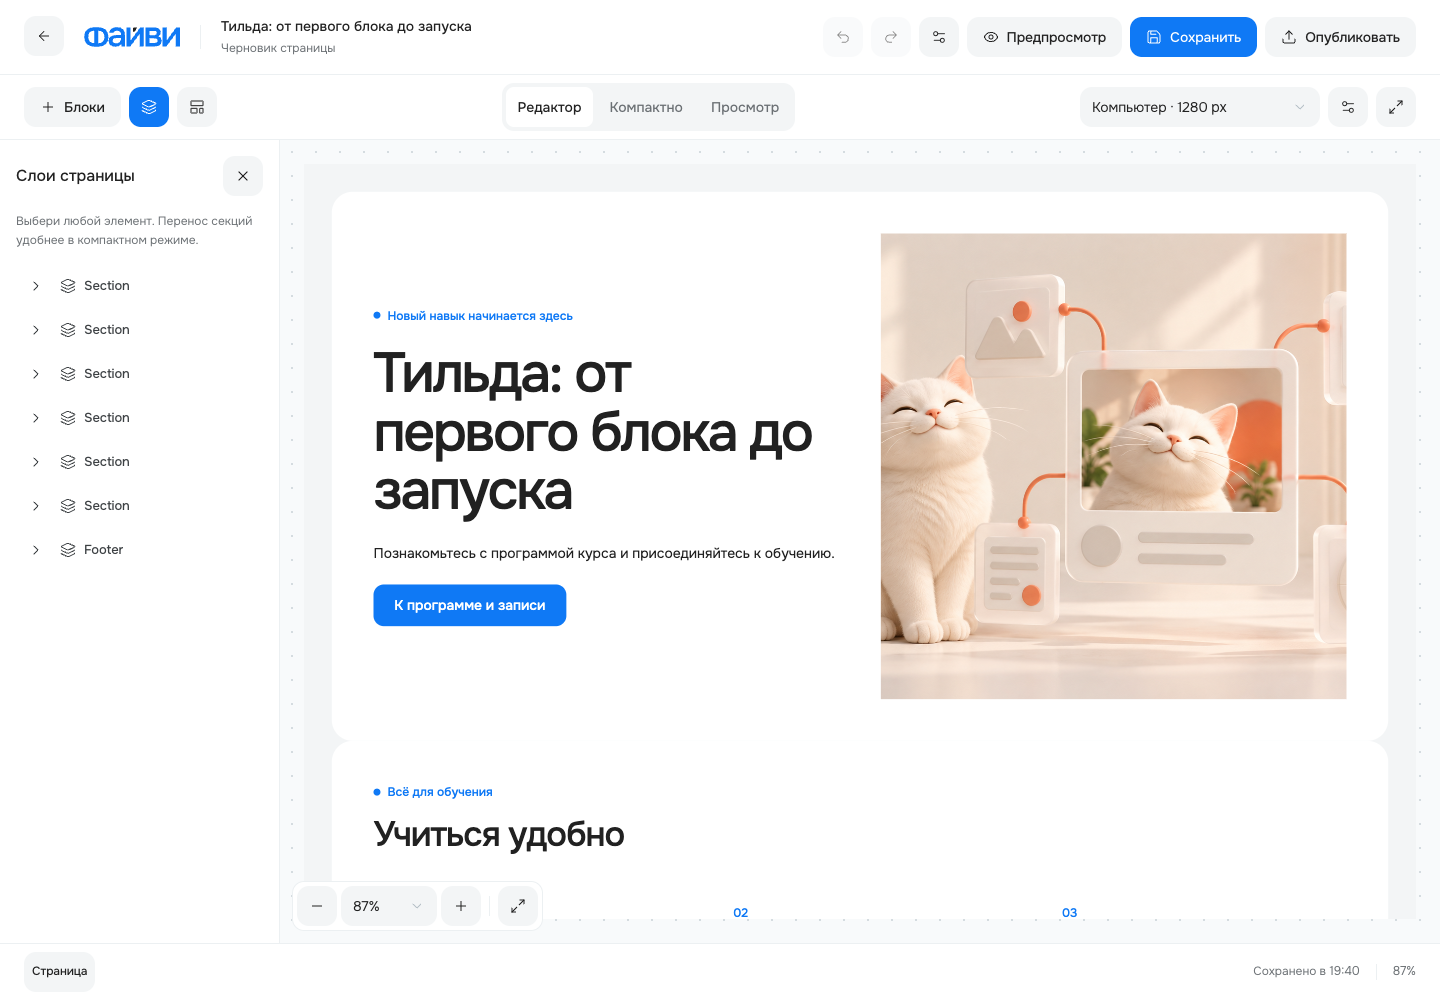The height and width of the screenshot is (1000, 1440).
Task: Open page settings sliders beside Предпросмотр
Action: pos(939,37)
